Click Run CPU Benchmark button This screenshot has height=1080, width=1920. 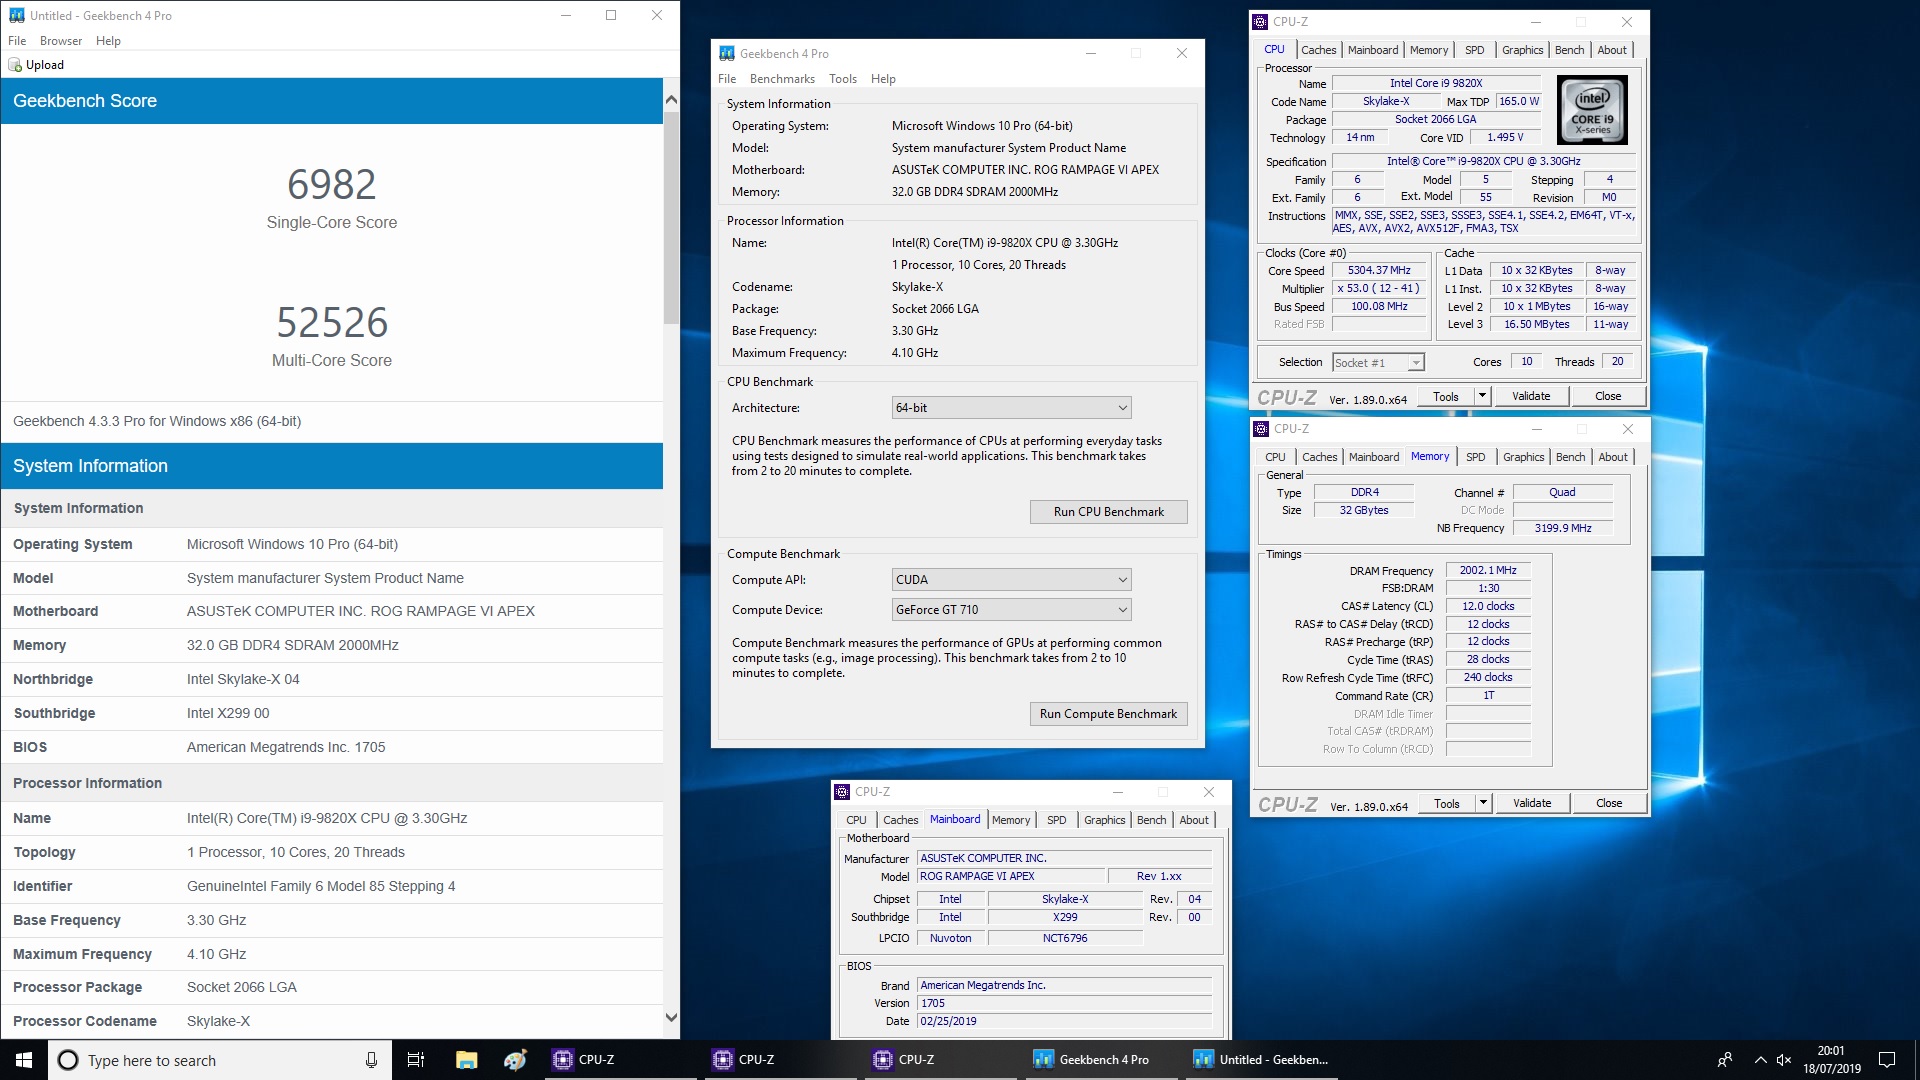point(1109,512)
